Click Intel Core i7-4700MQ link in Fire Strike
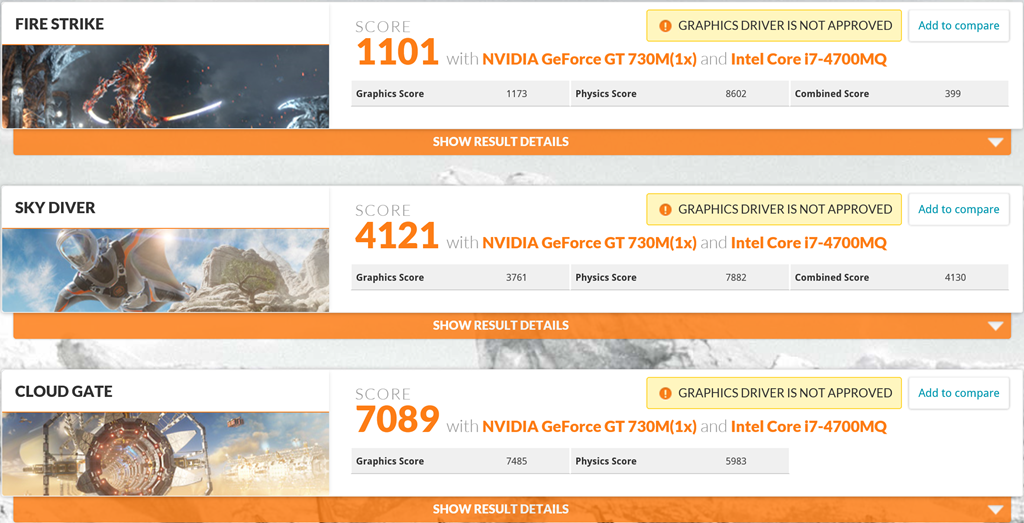 point(808,59)
